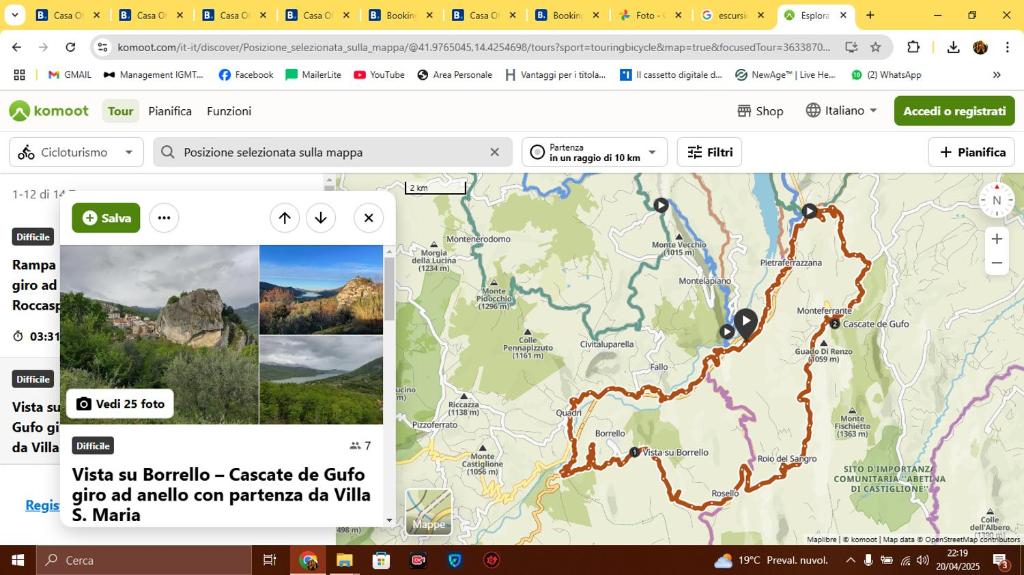Click the map zoom in plus button
This screenshot has height=575, width=1024.
pyautogui.click(x=996, y=239)
